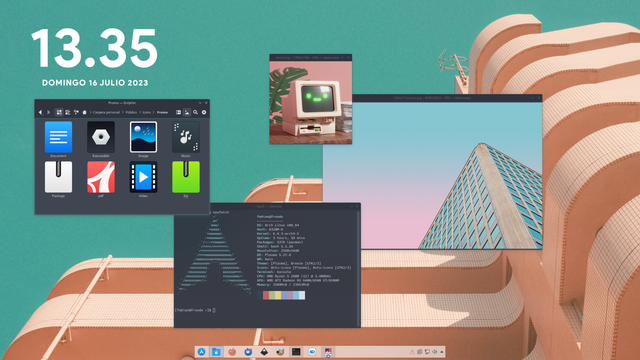Click white color block in neofetch output
Viewport: 640px width, 360px height.
[302, 295]
